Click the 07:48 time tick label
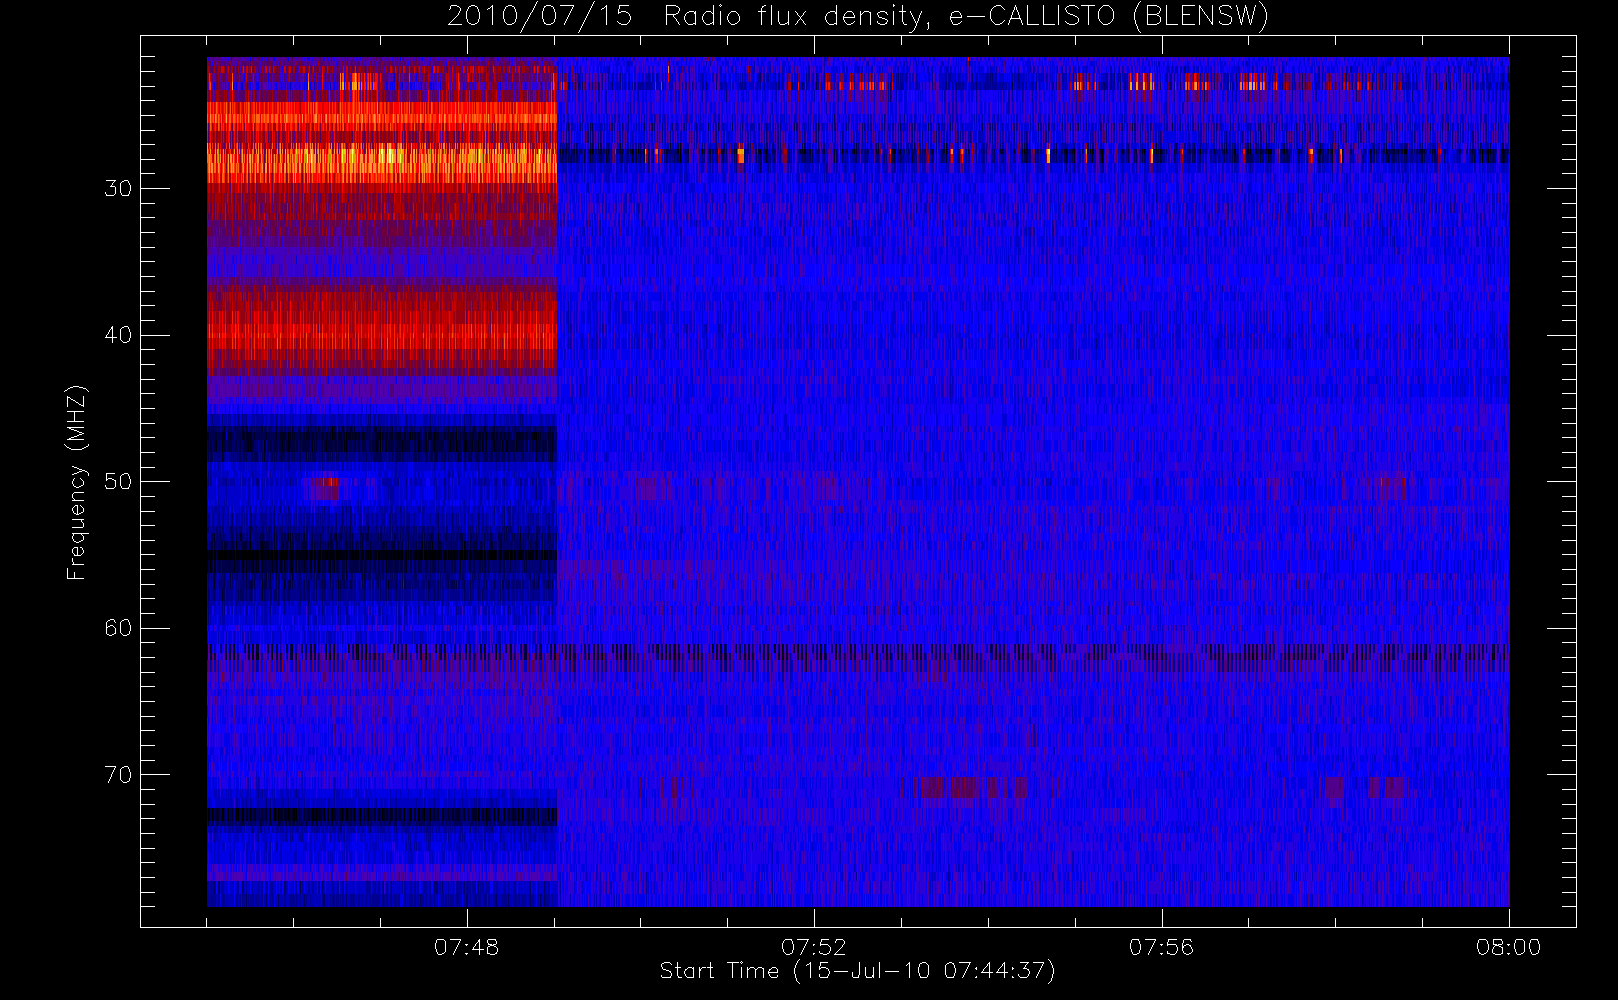 466,947
